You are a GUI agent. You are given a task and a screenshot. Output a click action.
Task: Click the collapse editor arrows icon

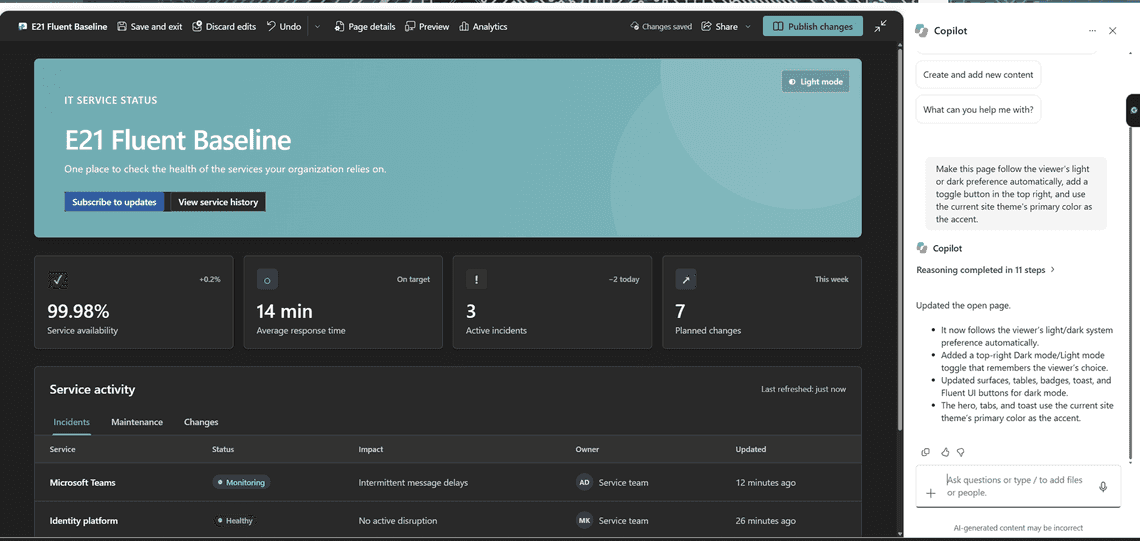[x=880, y=26]
